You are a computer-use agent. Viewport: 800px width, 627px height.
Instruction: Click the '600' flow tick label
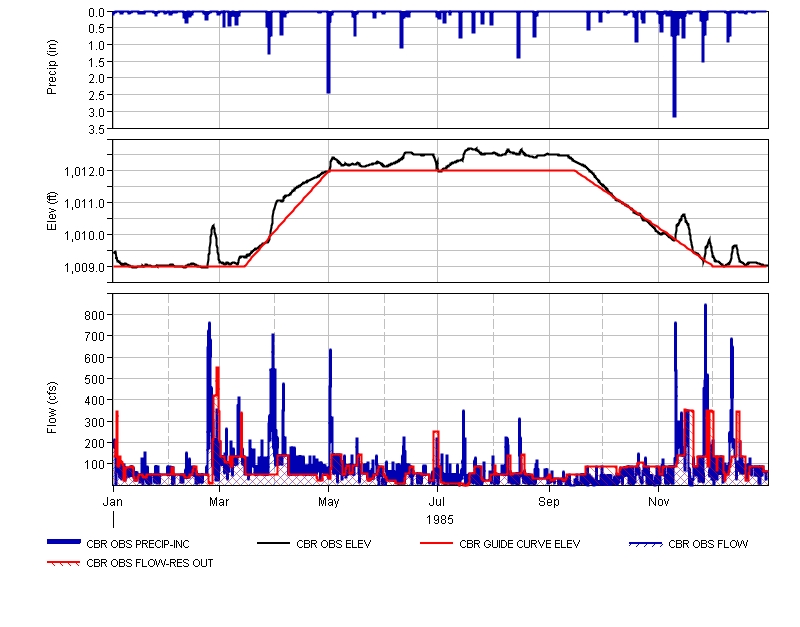95,358
